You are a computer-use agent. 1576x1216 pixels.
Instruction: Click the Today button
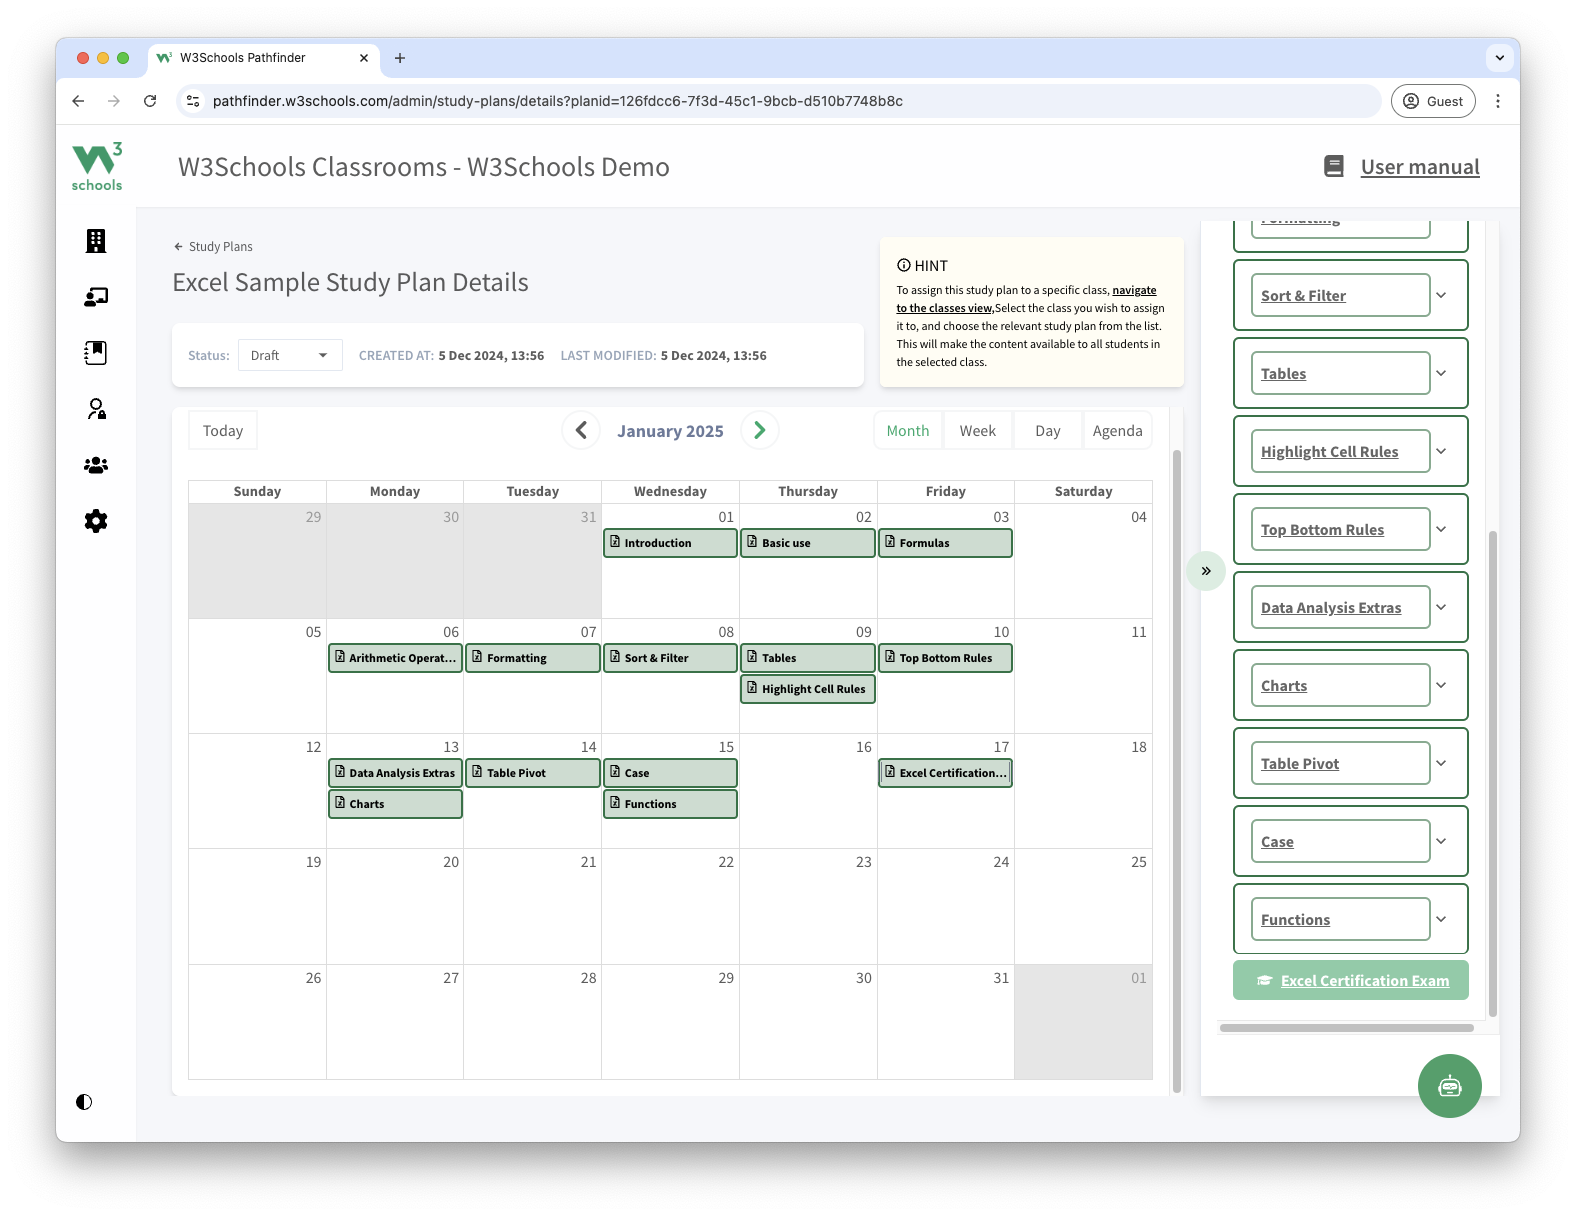coord(223,431)
